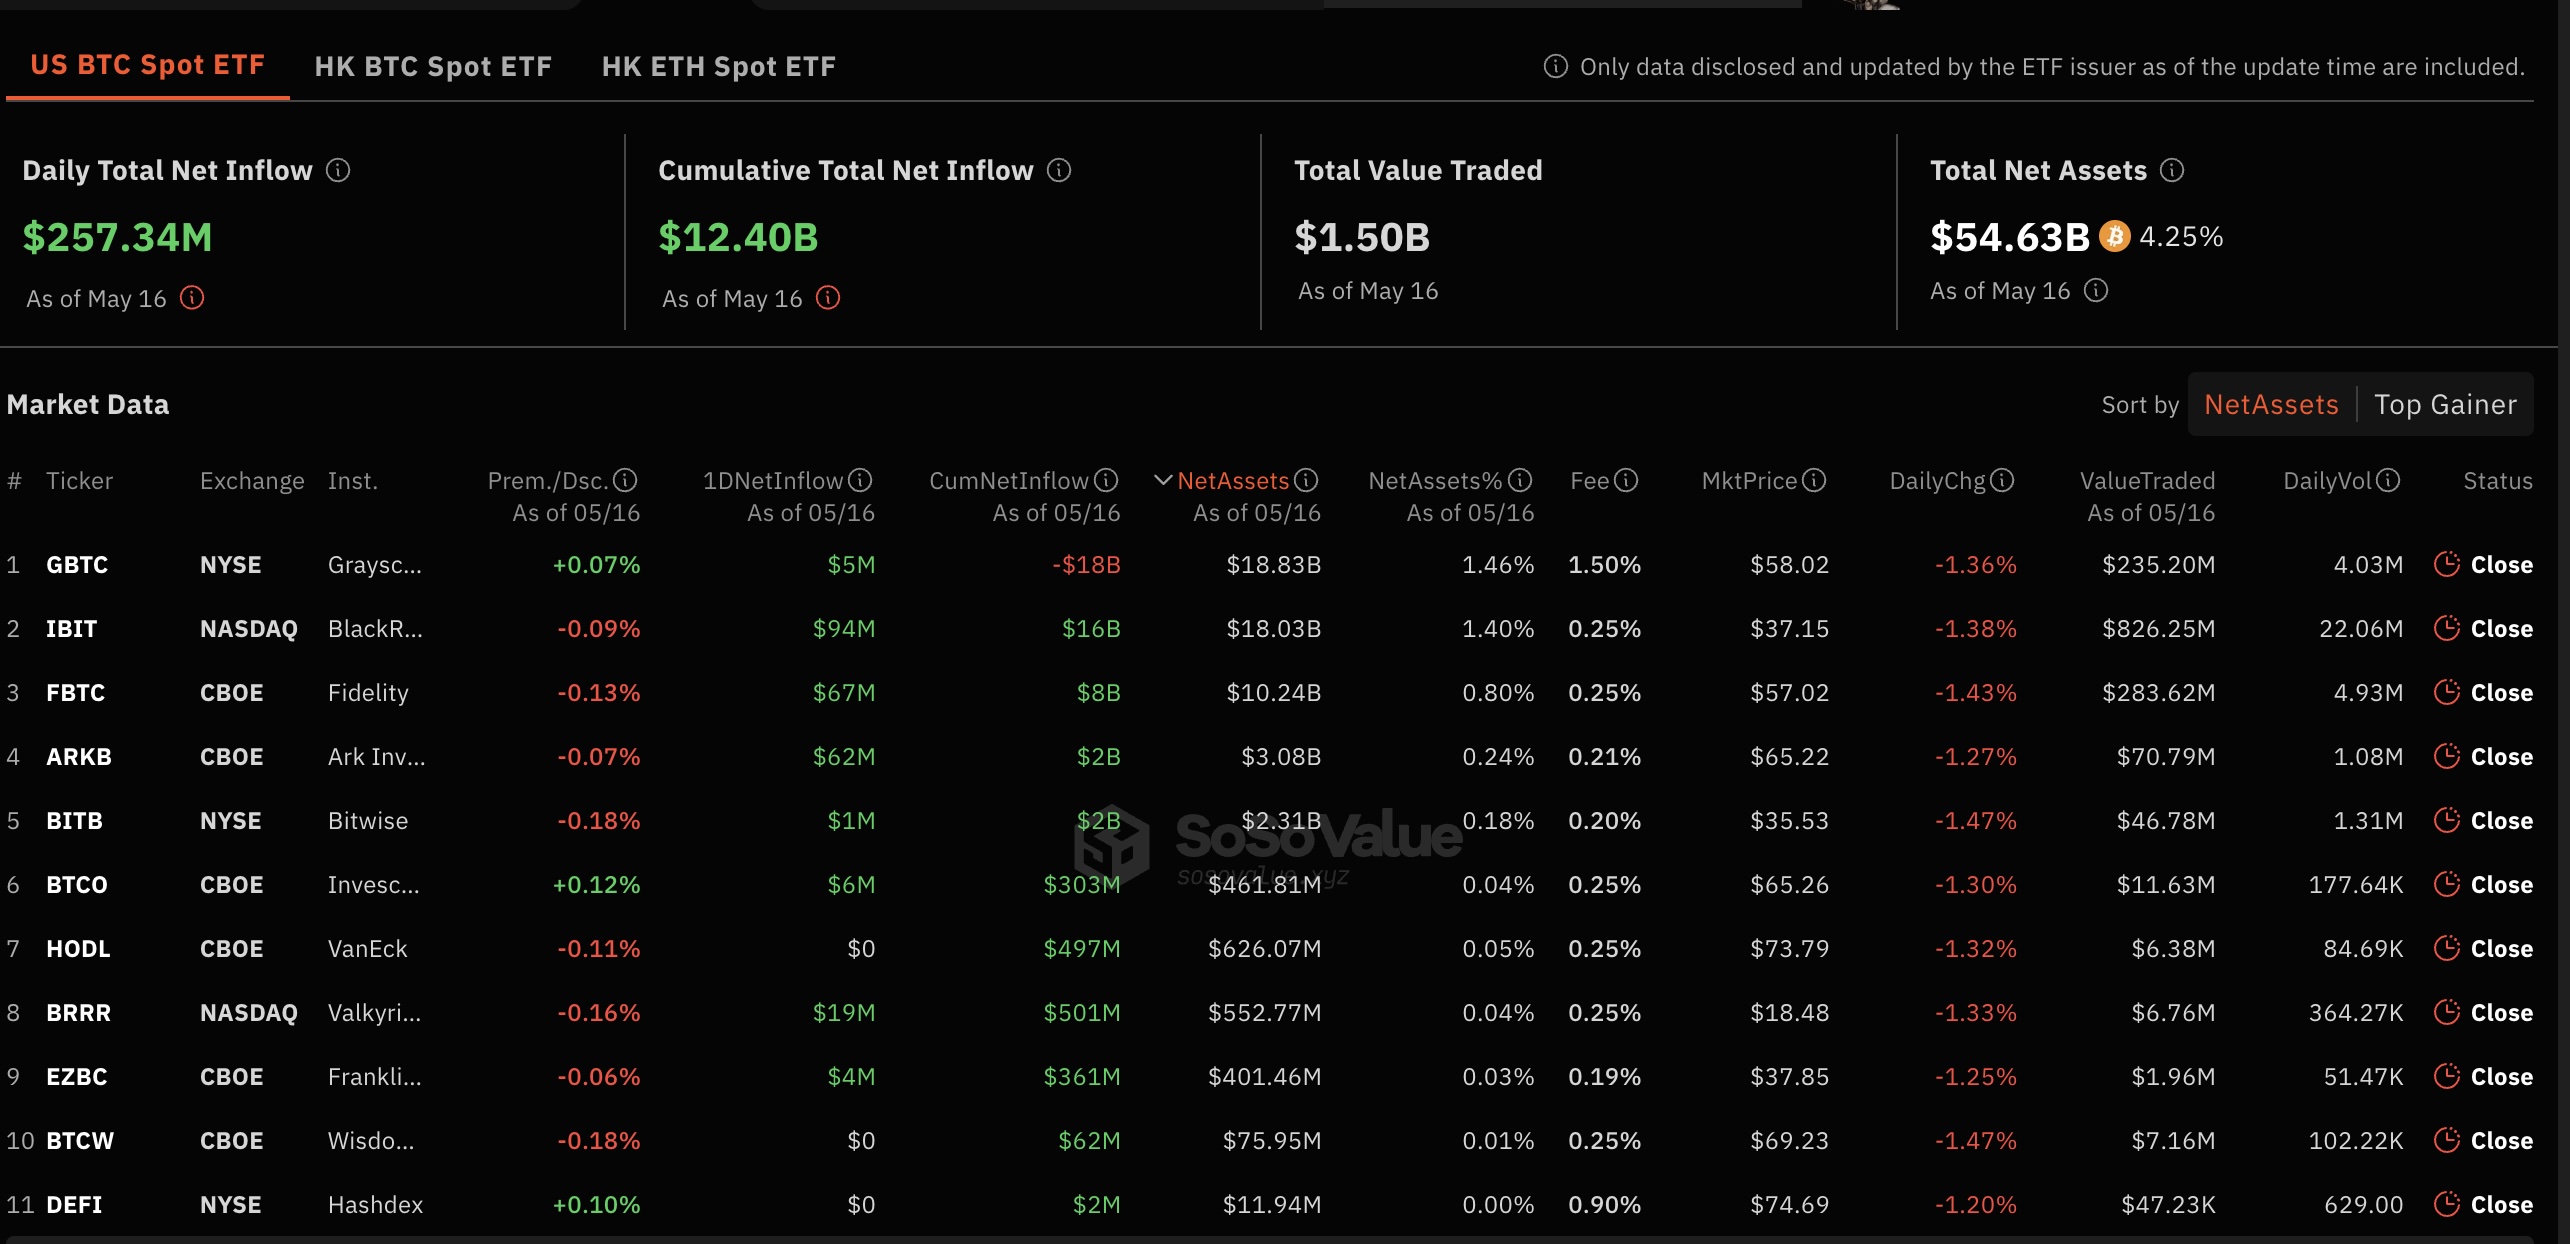Screen dimensions: 2570x1244
Task: Click the Close status on the BRRR row
Action: tap(2501, 1013)
